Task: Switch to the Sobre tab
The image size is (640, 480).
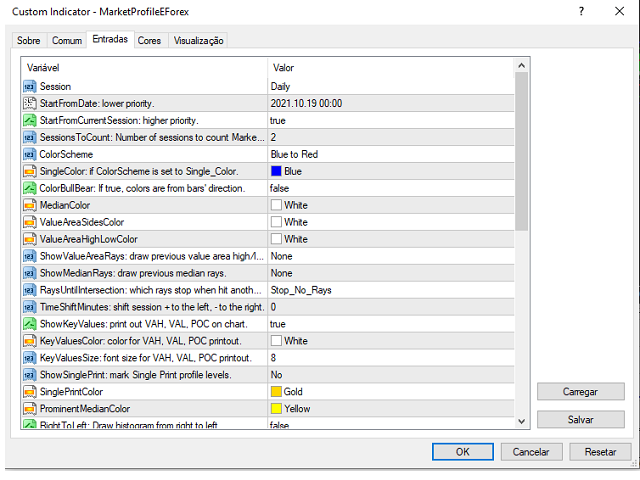Action: [29, 40]
